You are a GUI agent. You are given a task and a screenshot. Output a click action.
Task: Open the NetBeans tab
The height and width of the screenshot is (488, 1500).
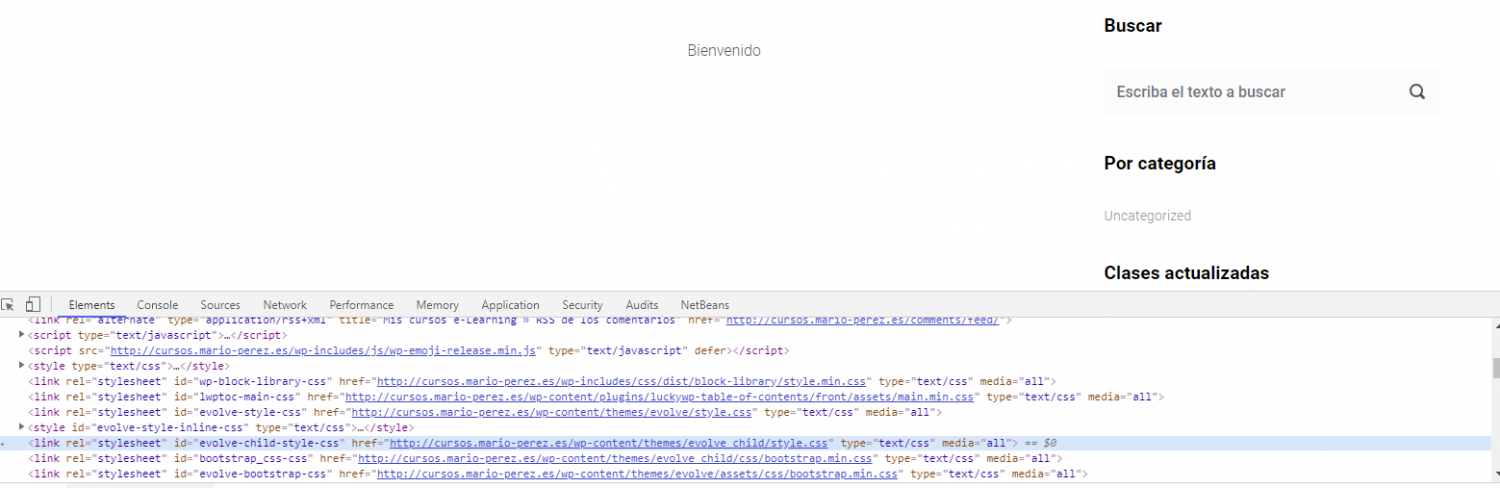705,305
